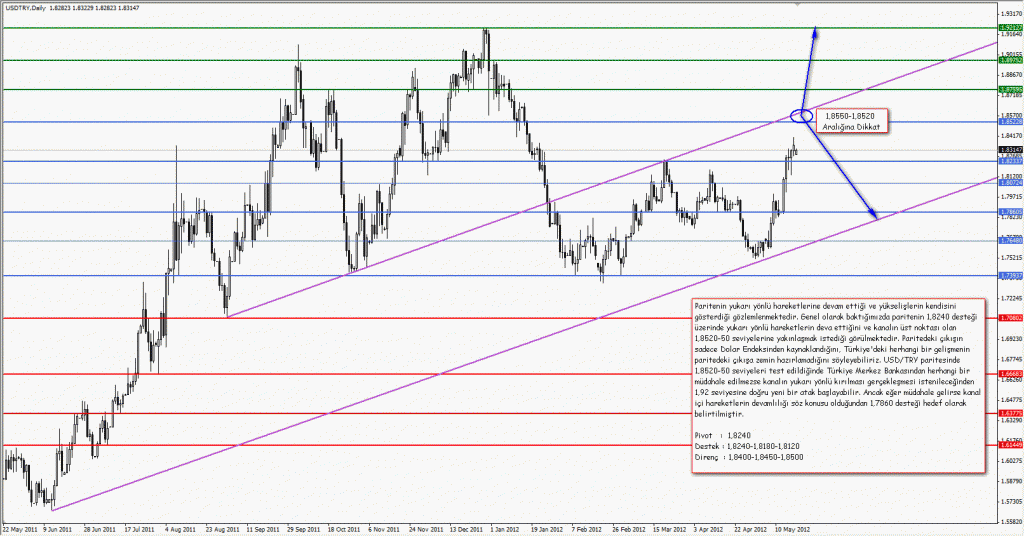Click the 15 Mar 2012 date label

coord(668,529)
